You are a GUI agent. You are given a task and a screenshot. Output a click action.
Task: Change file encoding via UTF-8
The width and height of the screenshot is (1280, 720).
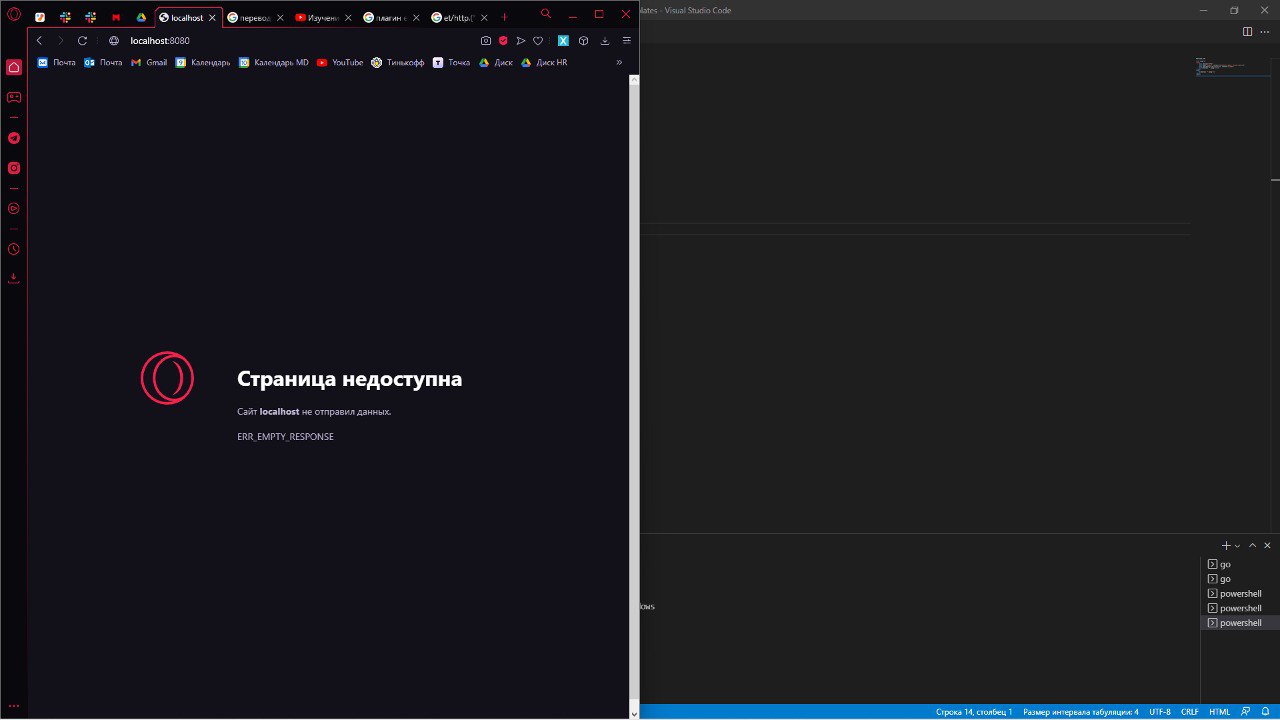point(1160,712)
